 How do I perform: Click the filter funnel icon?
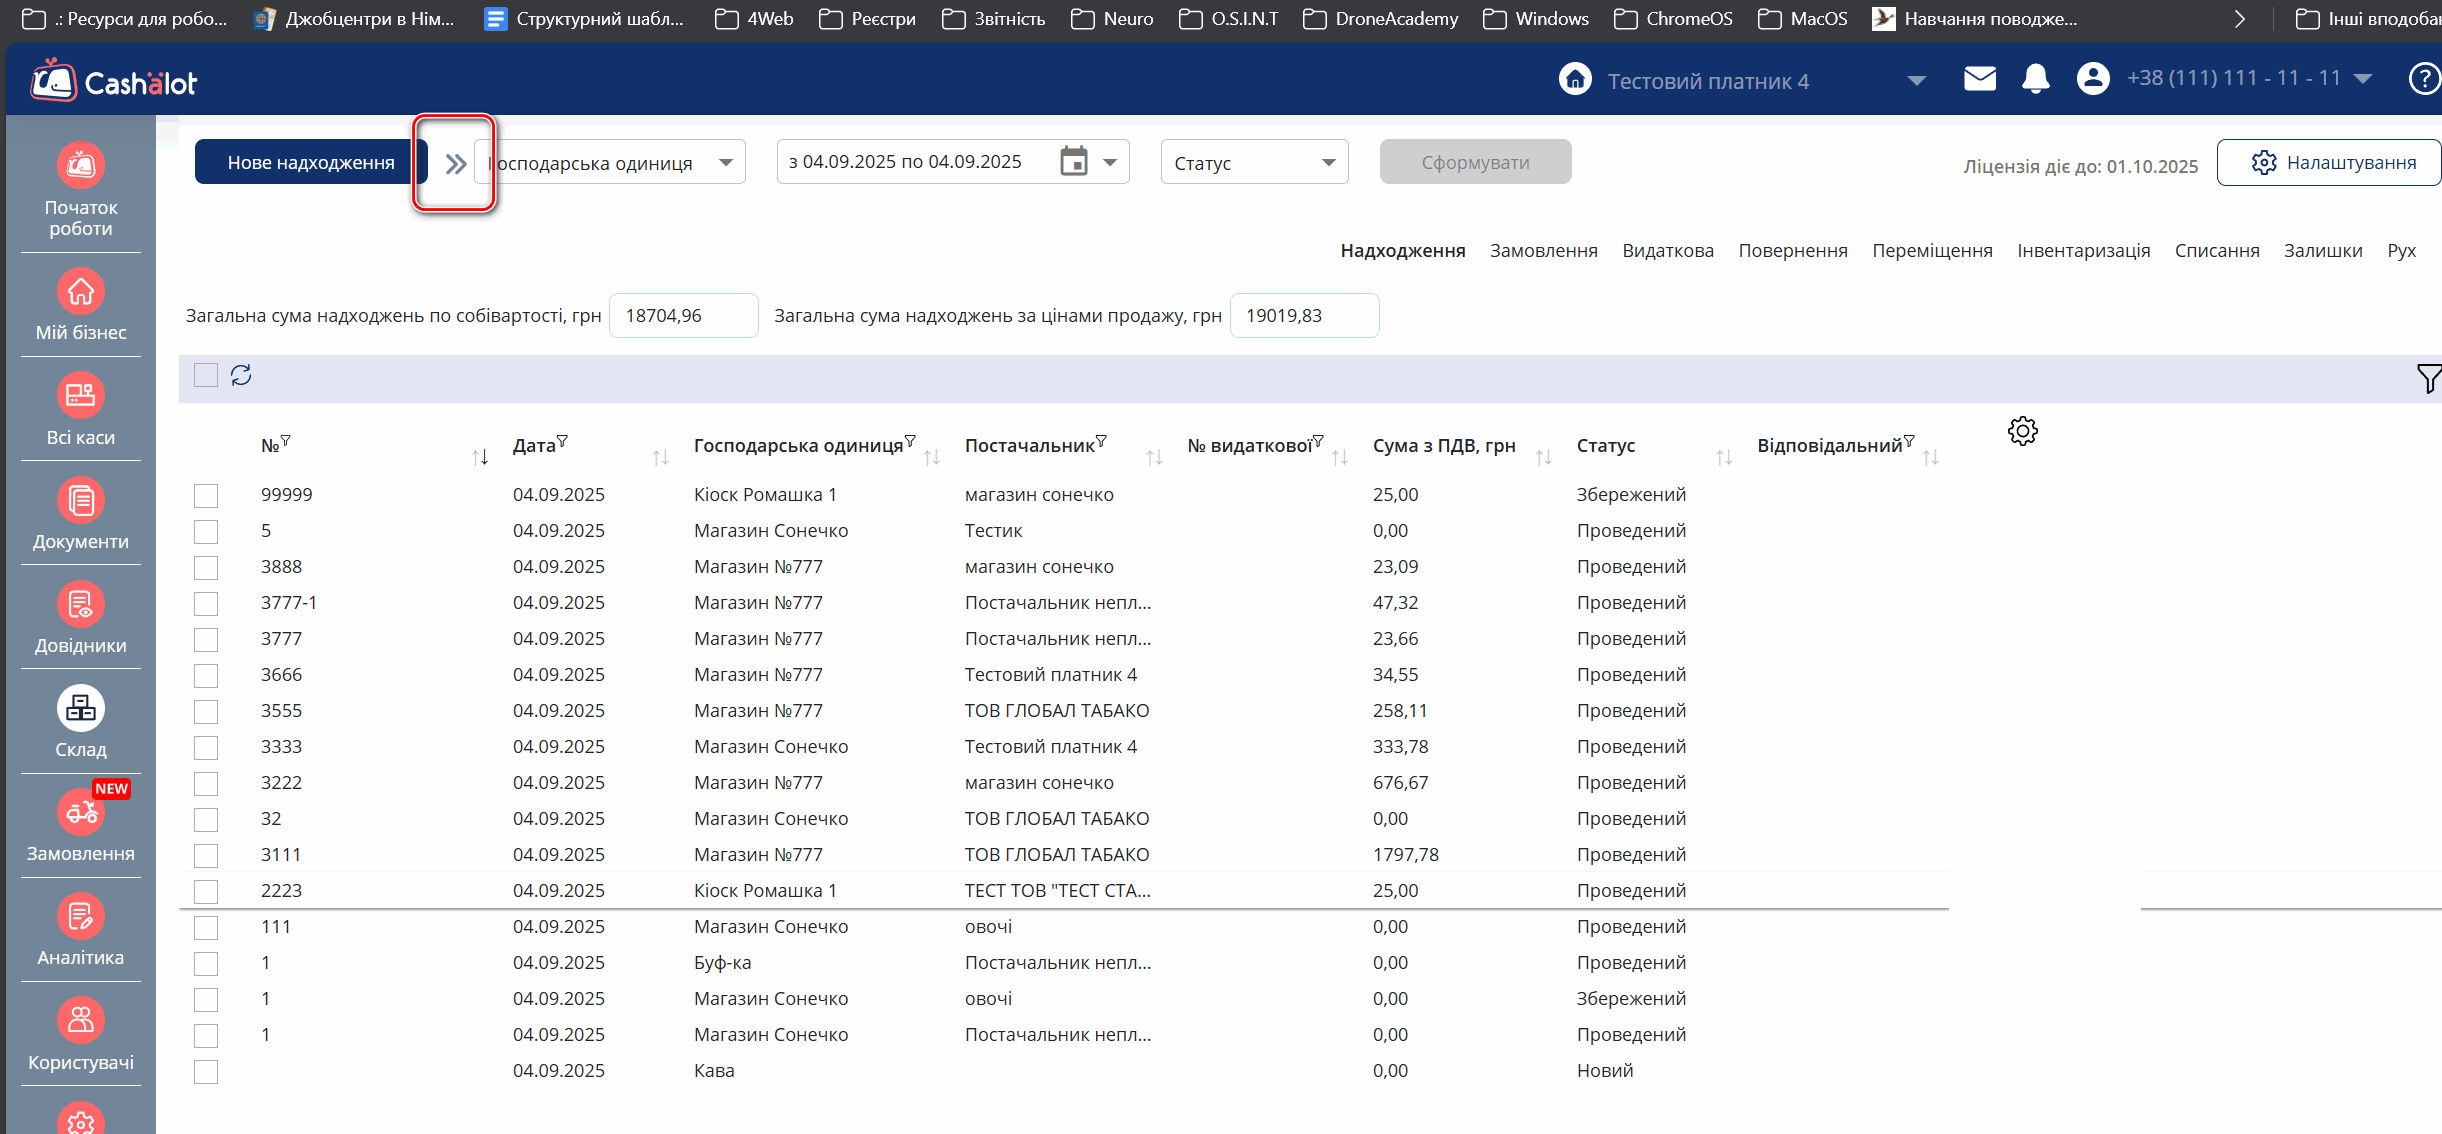[2428, 378]
